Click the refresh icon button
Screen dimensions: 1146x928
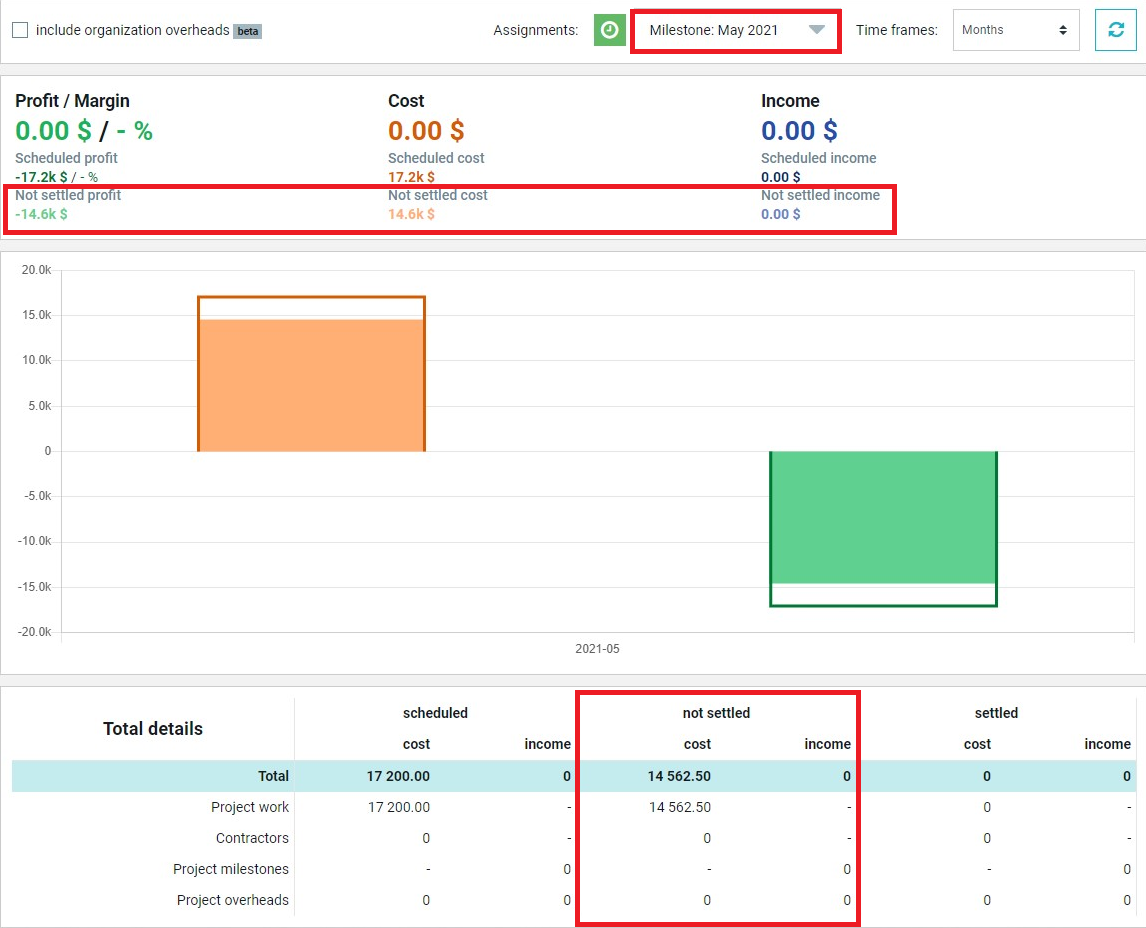1115,30
